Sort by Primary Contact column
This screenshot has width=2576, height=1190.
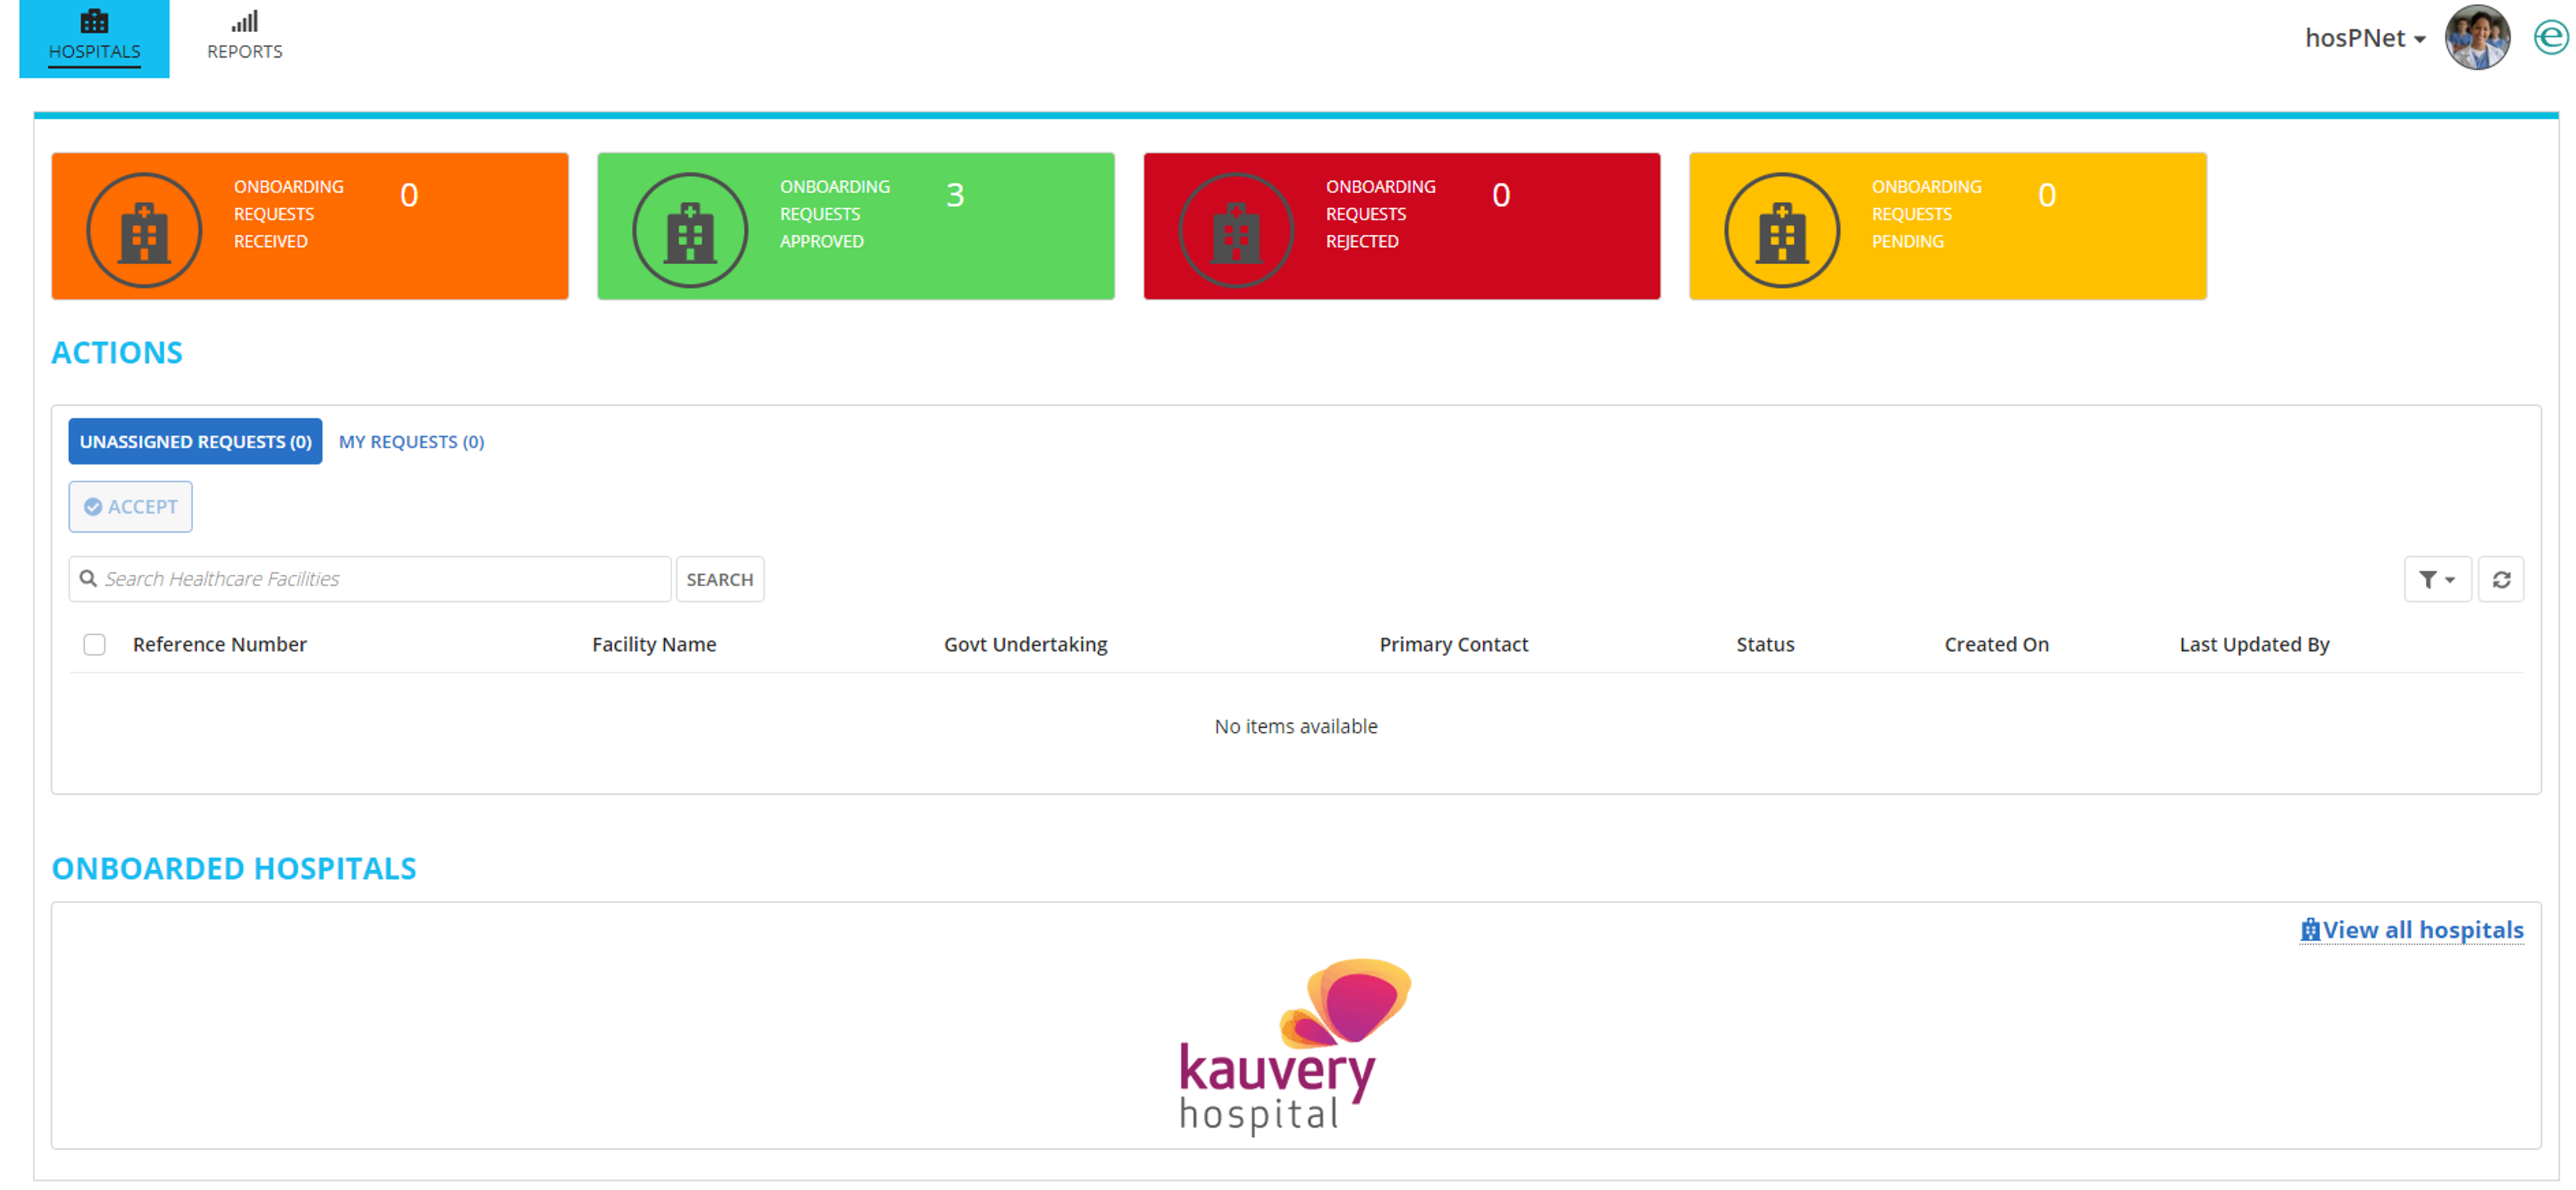click(1454, 644)
